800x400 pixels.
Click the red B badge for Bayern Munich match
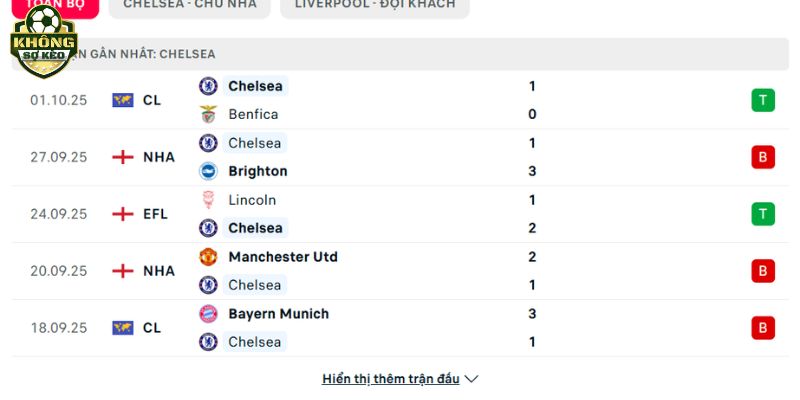763,328
